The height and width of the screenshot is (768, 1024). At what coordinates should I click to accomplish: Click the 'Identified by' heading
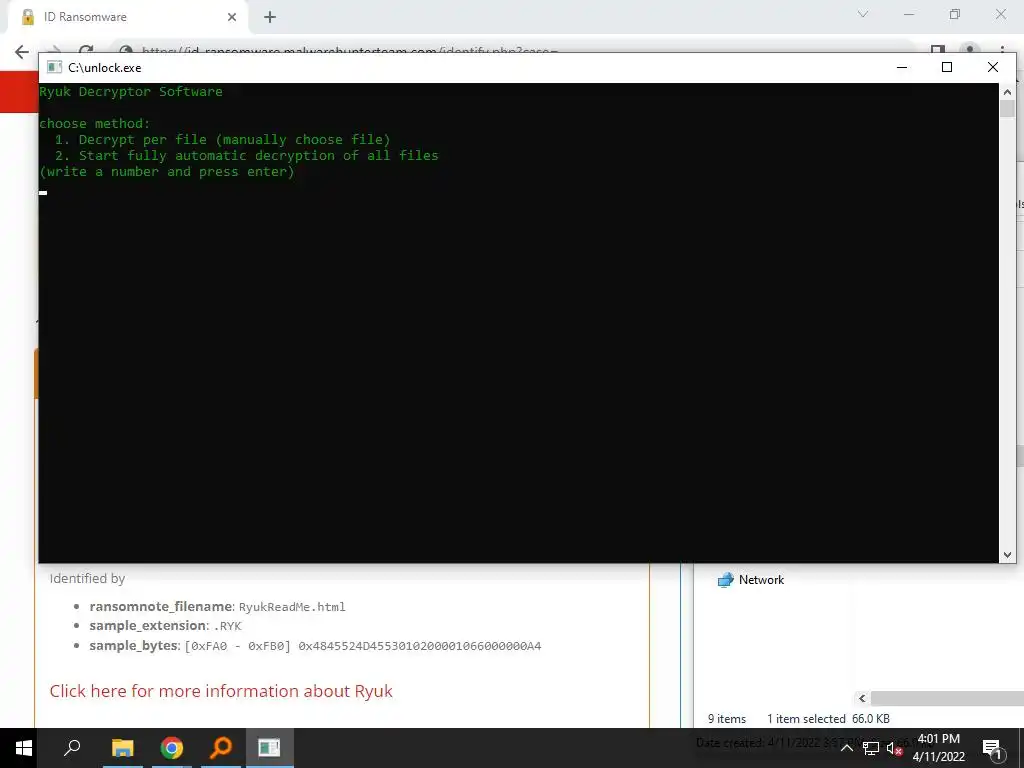[88, 579]
